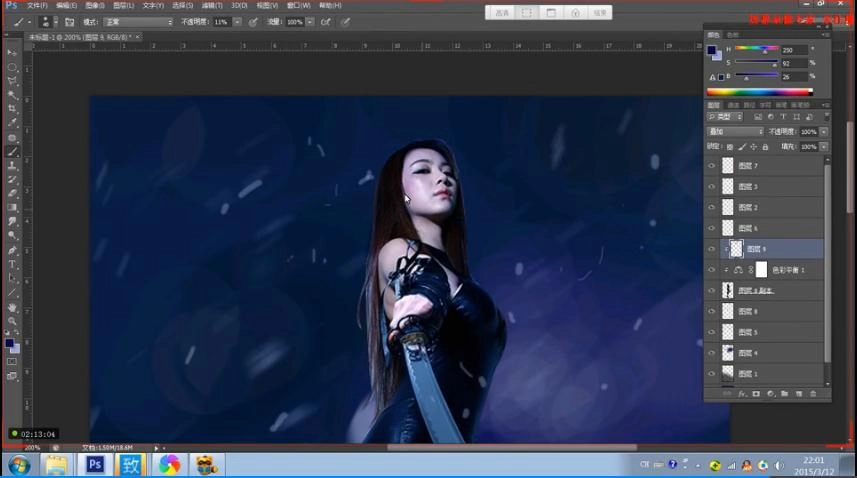The image size is (857, 478).
Task: Select the Crop tool
Action: (12, 108)
